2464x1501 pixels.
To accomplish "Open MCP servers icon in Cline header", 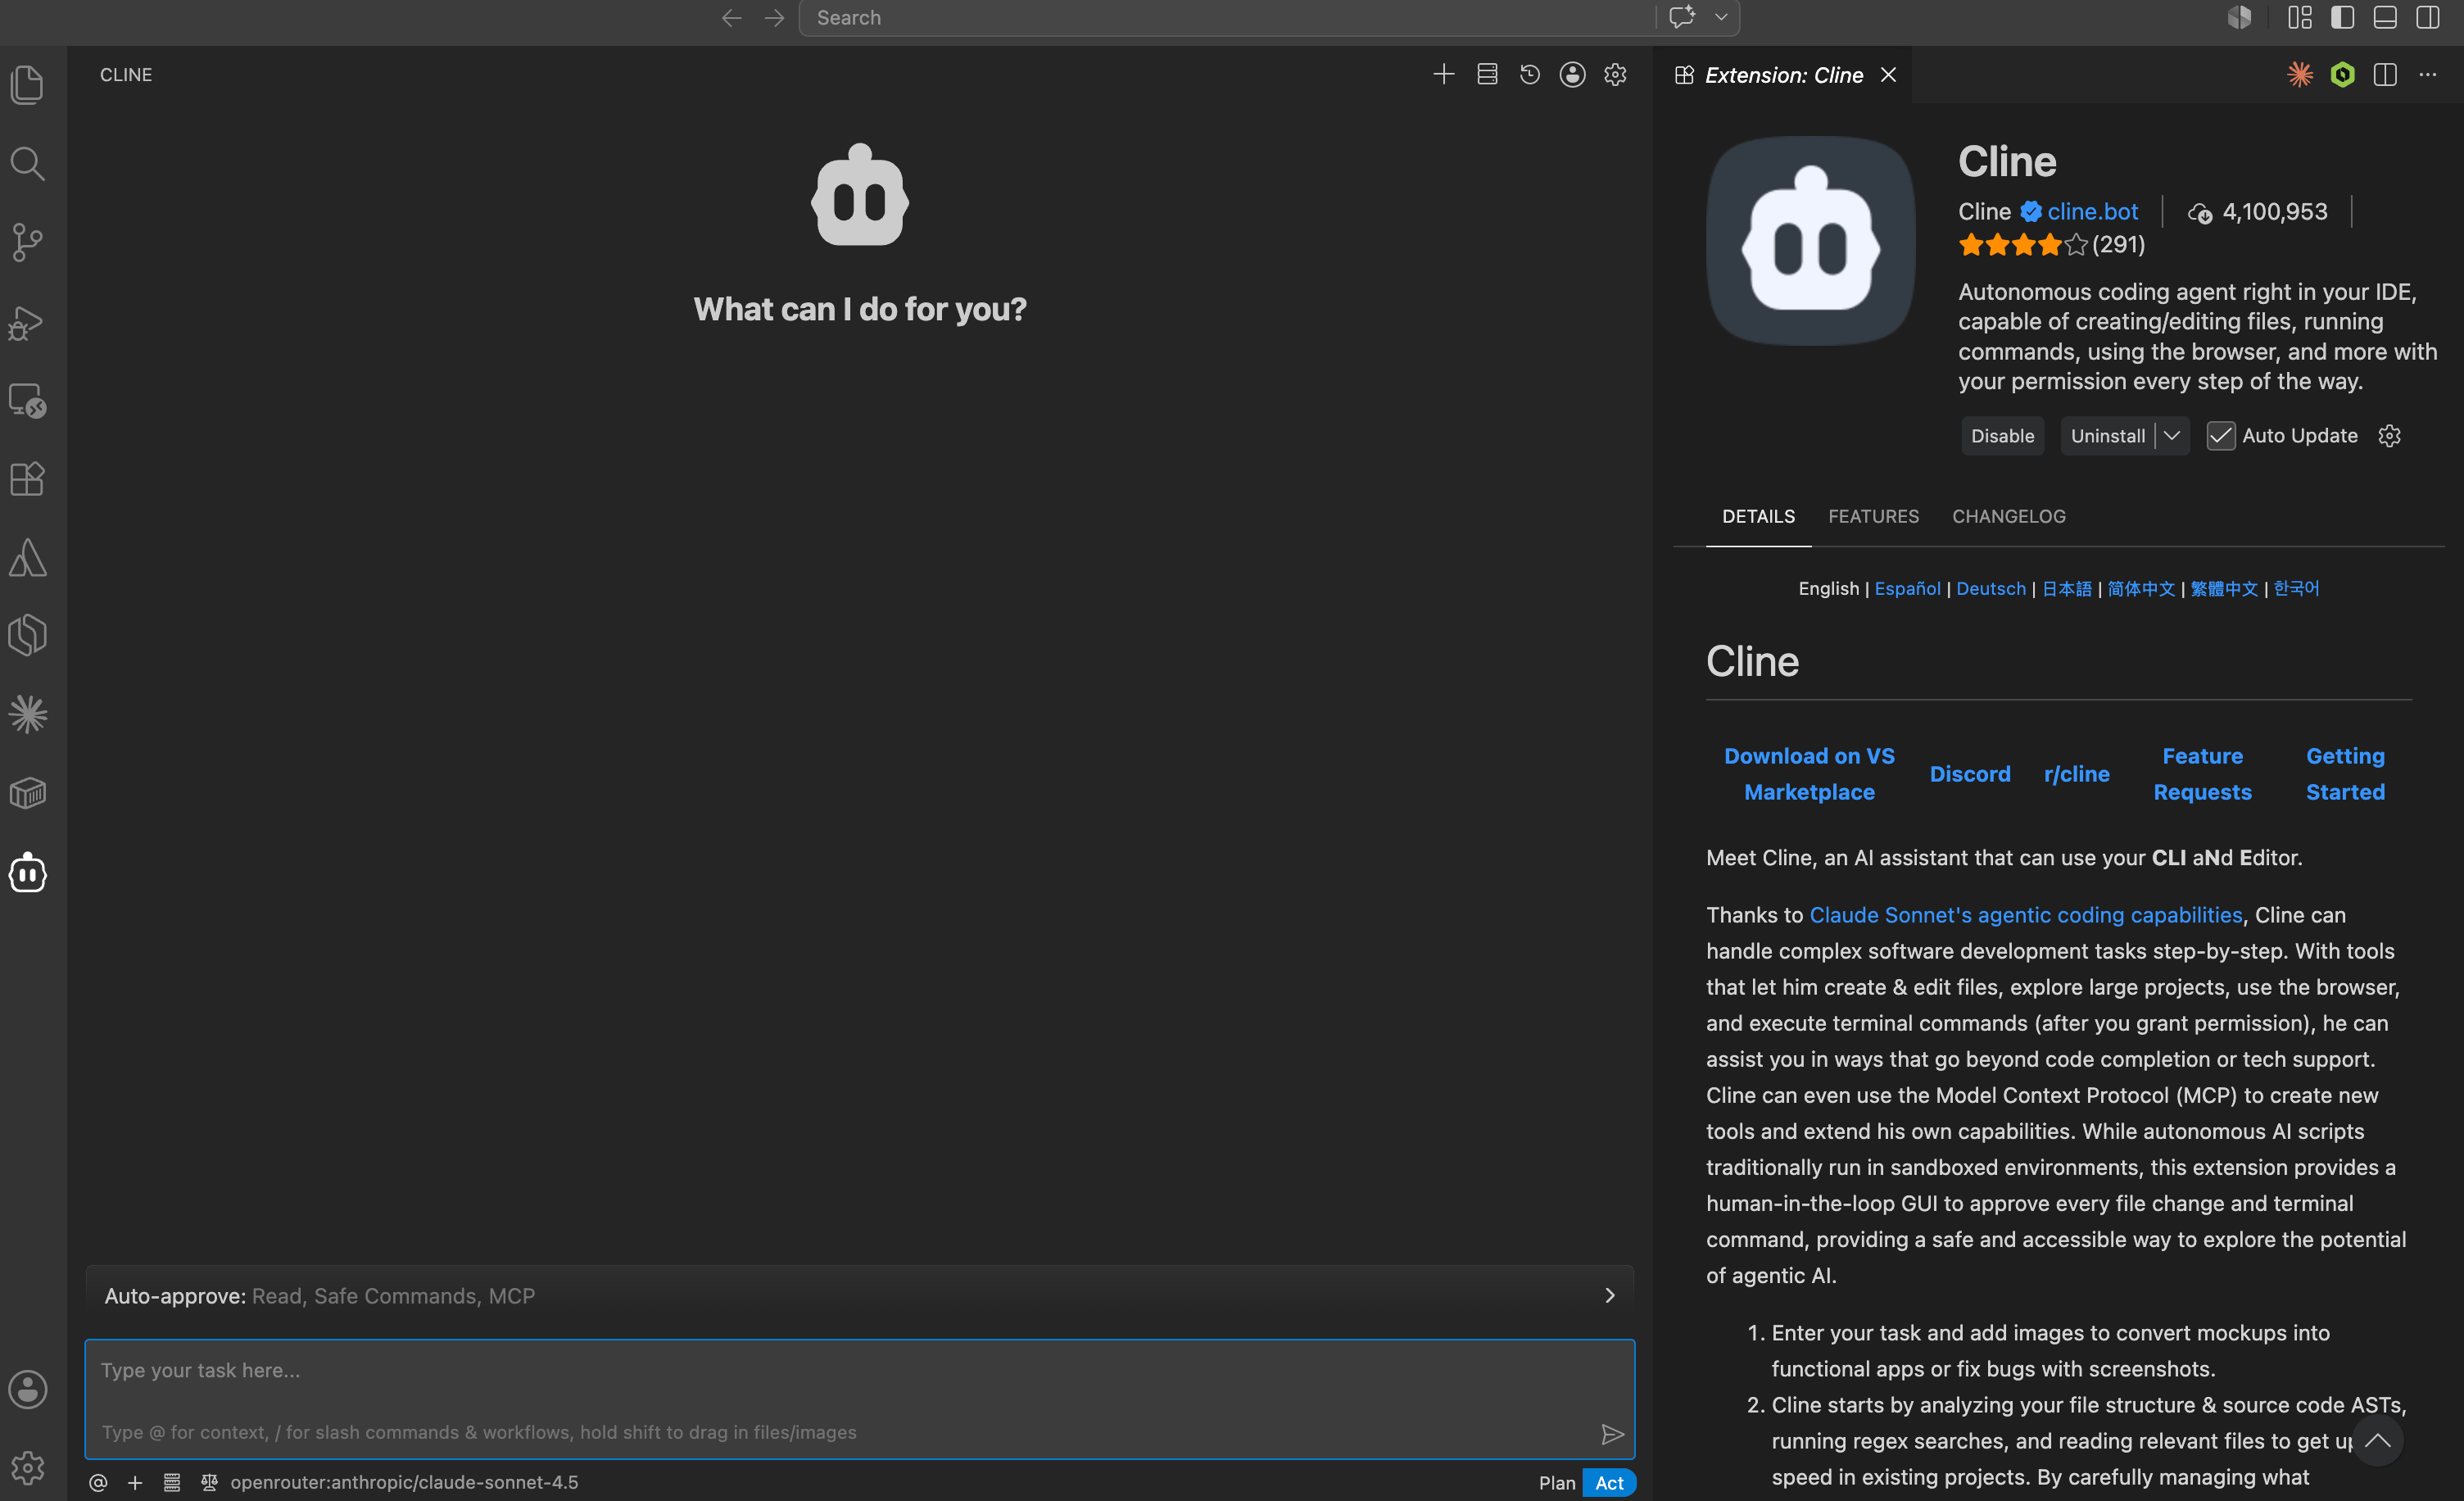I will click(1487, 74).
